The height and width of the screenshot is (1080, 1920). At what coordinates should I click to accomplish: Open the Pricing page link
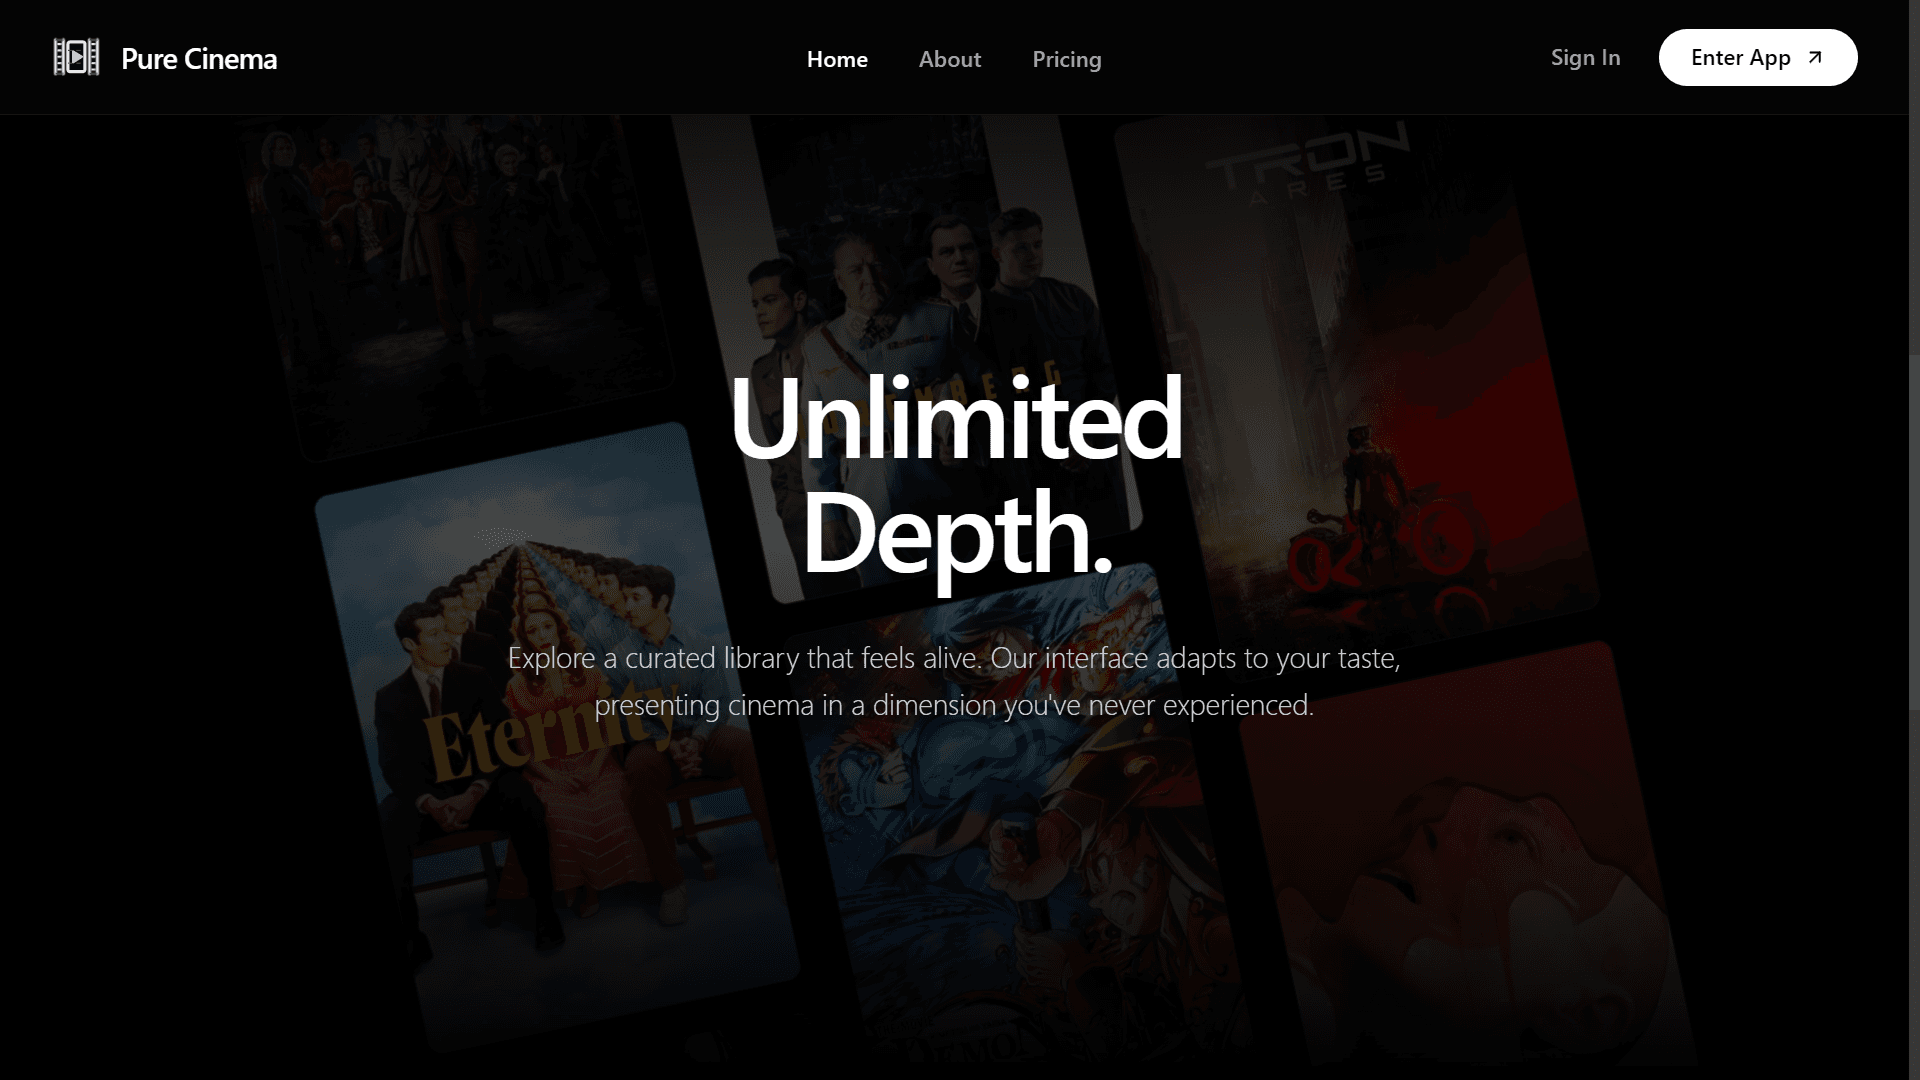click(1066, 59)
